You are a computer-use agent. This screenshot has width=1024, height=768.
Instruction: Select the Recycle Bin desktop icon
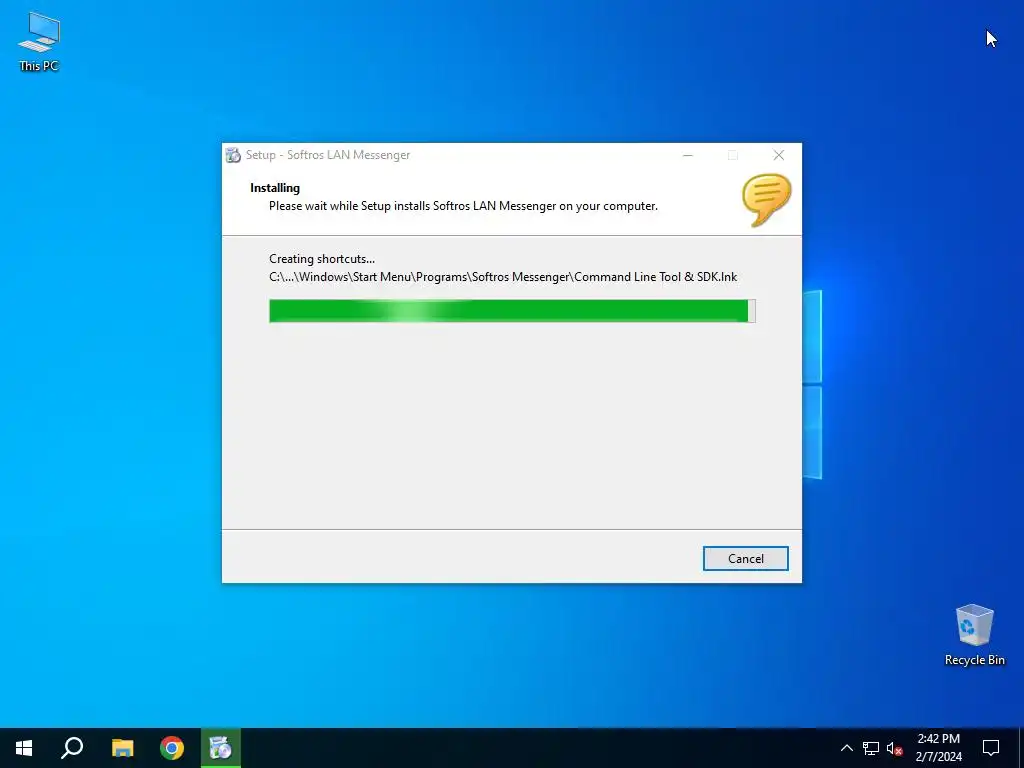(x=974, y=635)
